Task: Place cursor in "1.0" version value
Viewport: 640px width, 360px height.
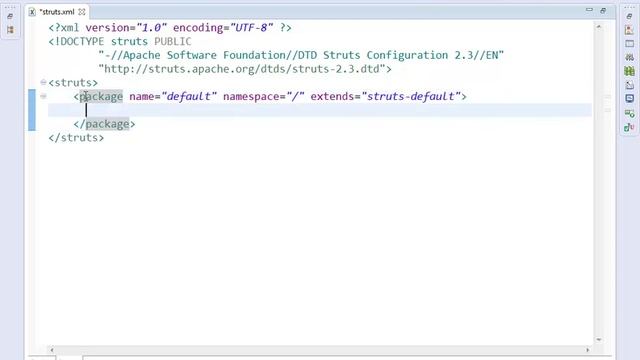Action: tap(151, 28)
